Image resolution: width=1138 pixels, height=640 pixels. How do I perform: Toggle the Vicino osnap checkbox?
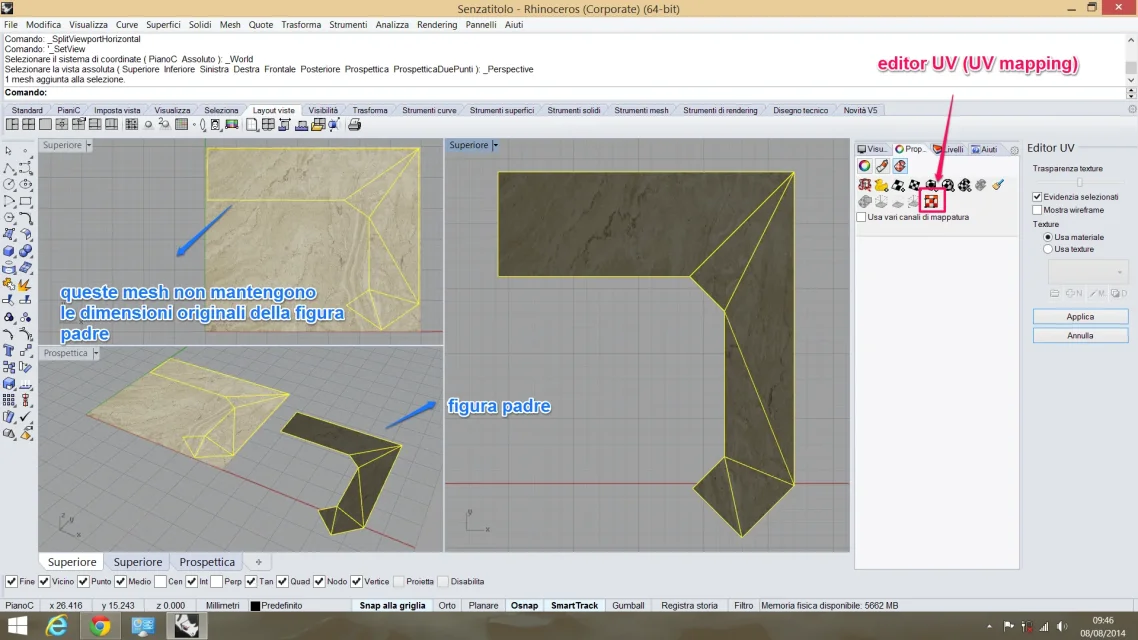pos(44,581)
